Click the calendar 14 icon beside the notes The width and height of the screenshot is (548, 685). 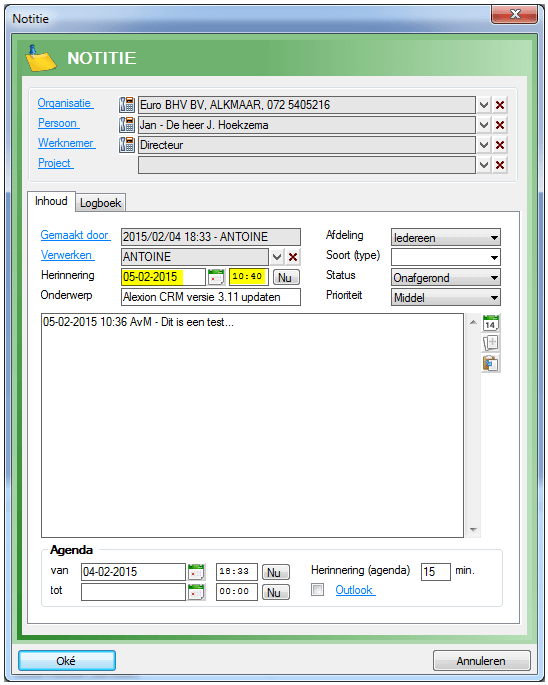click(491, 323)
